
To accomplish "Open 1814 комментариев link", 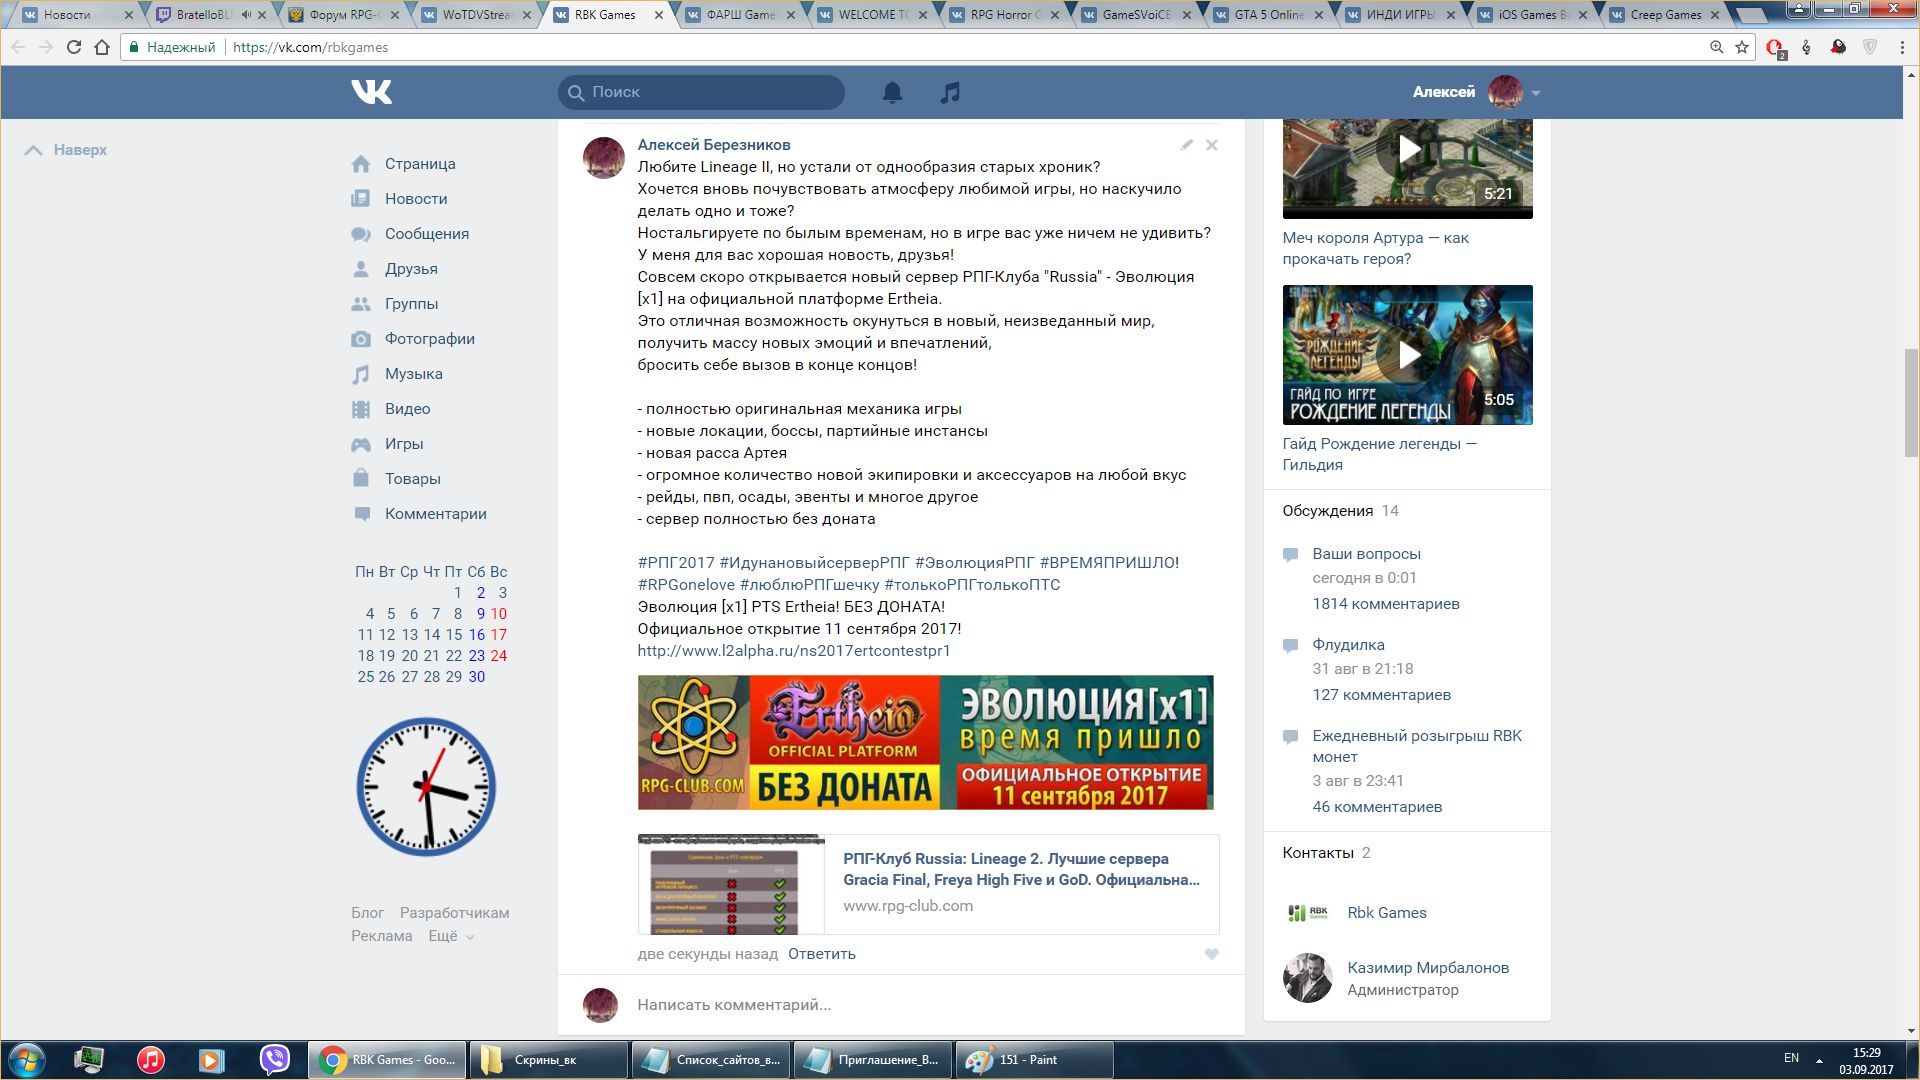I will (x=1386, y=604).
